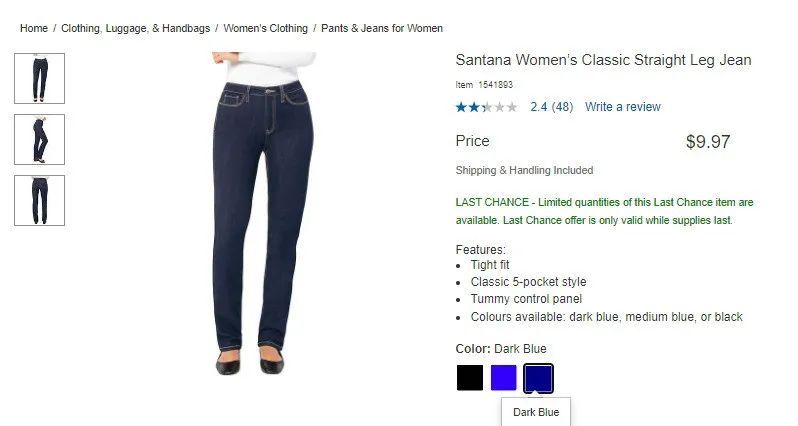Open Clothing, Luggage, & Handbags breadcrumb
The image size is (798, 426).
135,29
